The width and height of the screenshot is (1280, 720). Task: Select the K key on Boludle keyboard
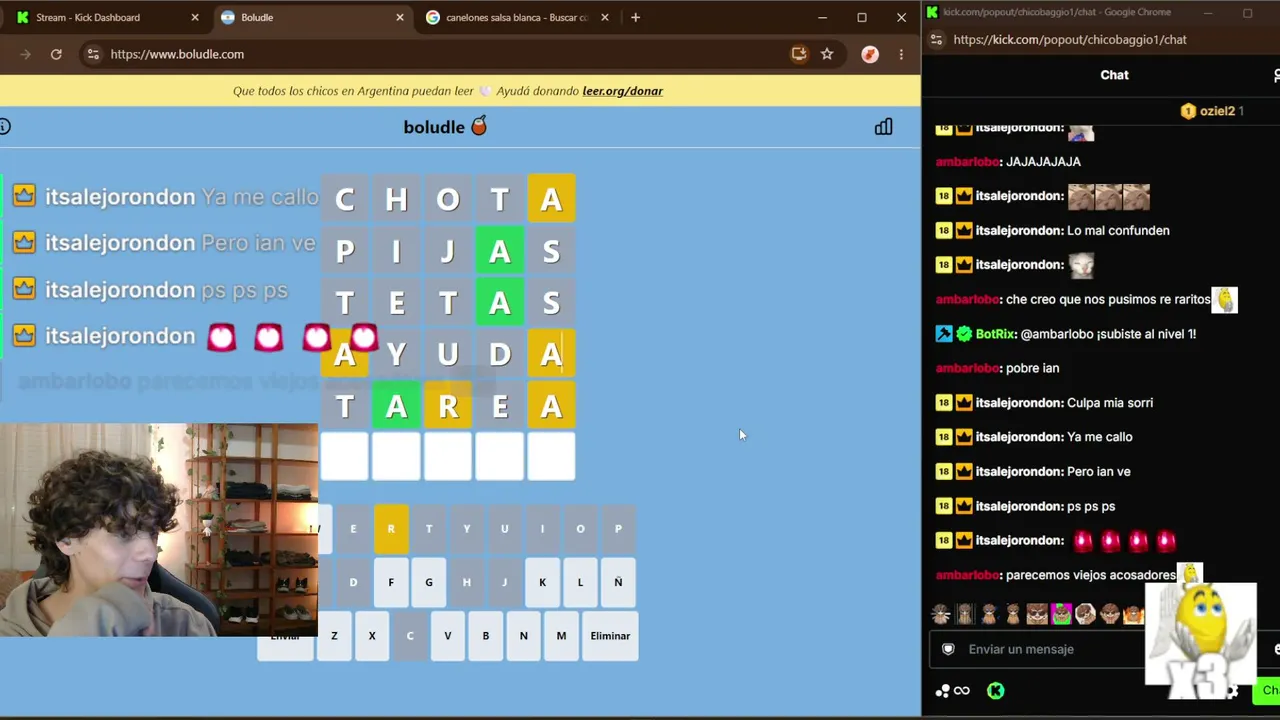[x=542, y=582]
